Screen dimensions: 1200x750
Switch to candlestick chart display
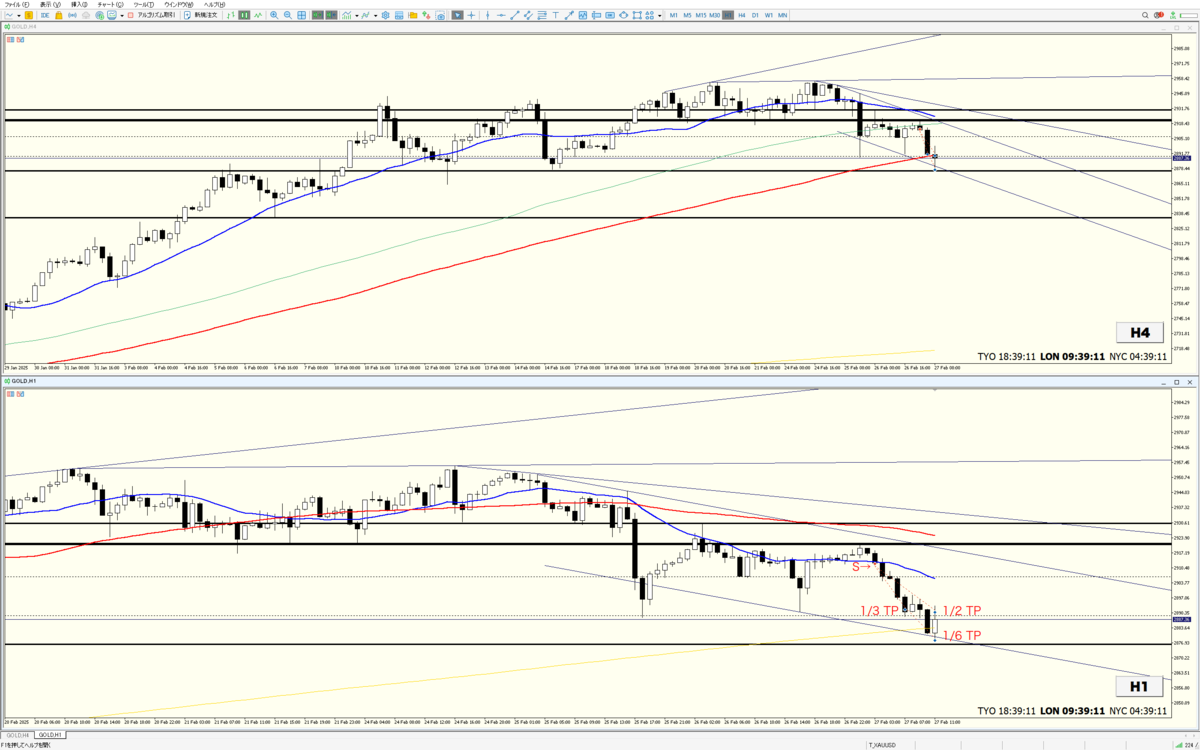(245, 15)
